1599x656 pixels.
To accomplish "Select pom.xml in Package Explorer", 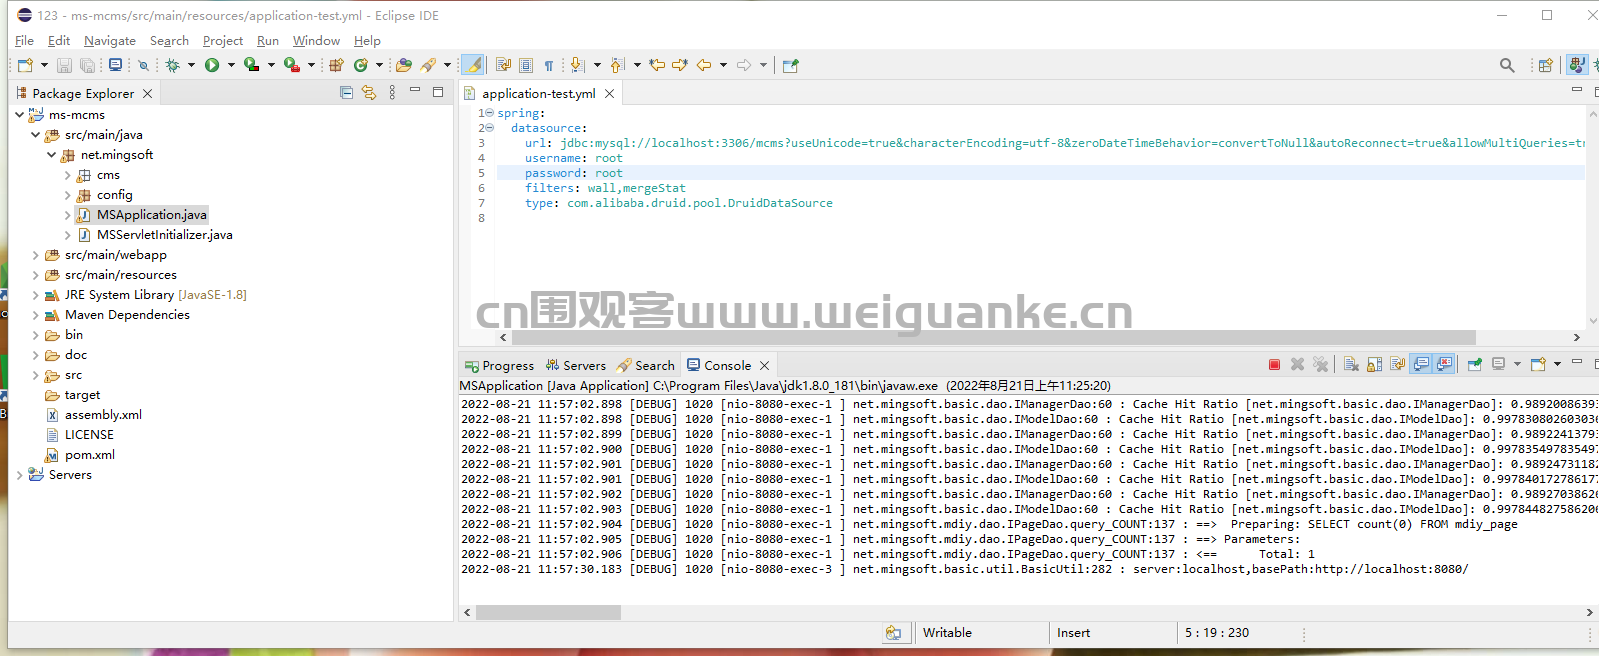I will pos(90,455).
